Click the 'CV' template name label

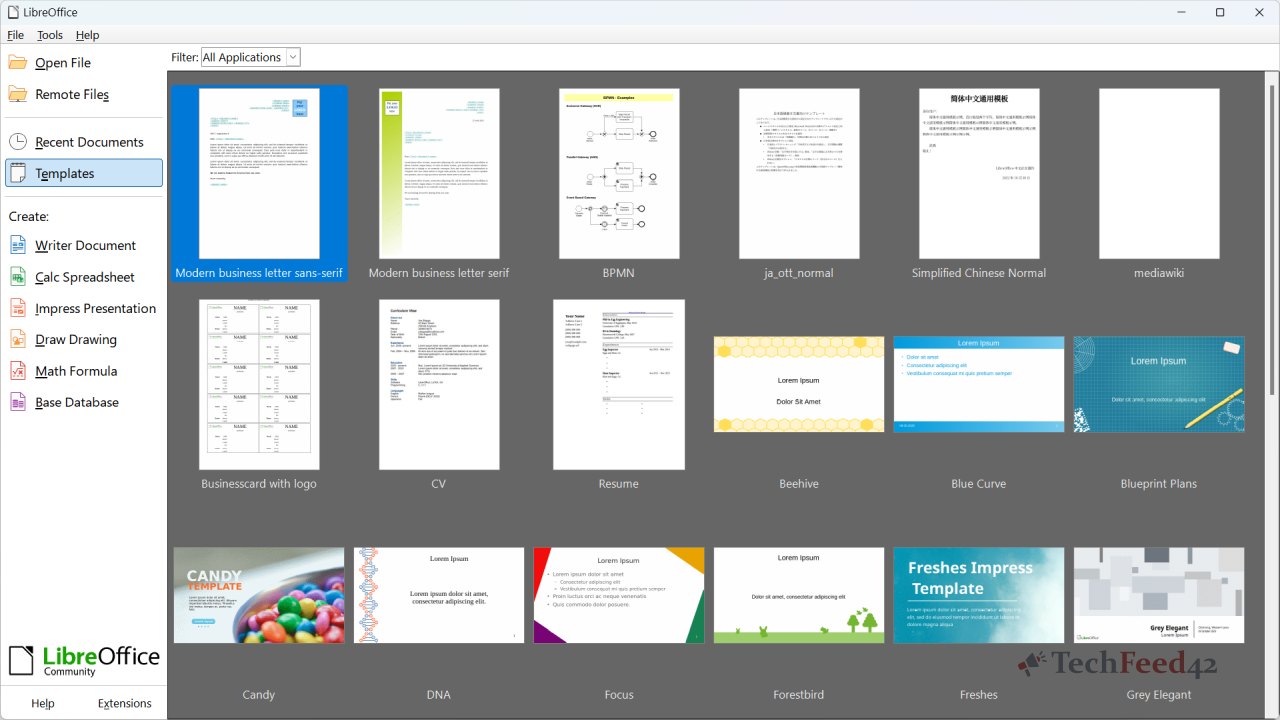439,484
